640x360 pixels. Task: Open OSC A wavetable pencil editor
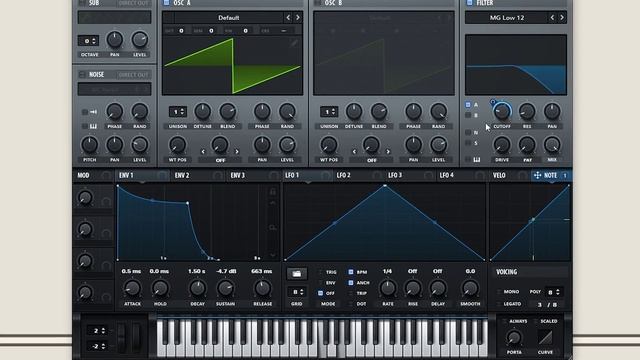click(294, 42)
